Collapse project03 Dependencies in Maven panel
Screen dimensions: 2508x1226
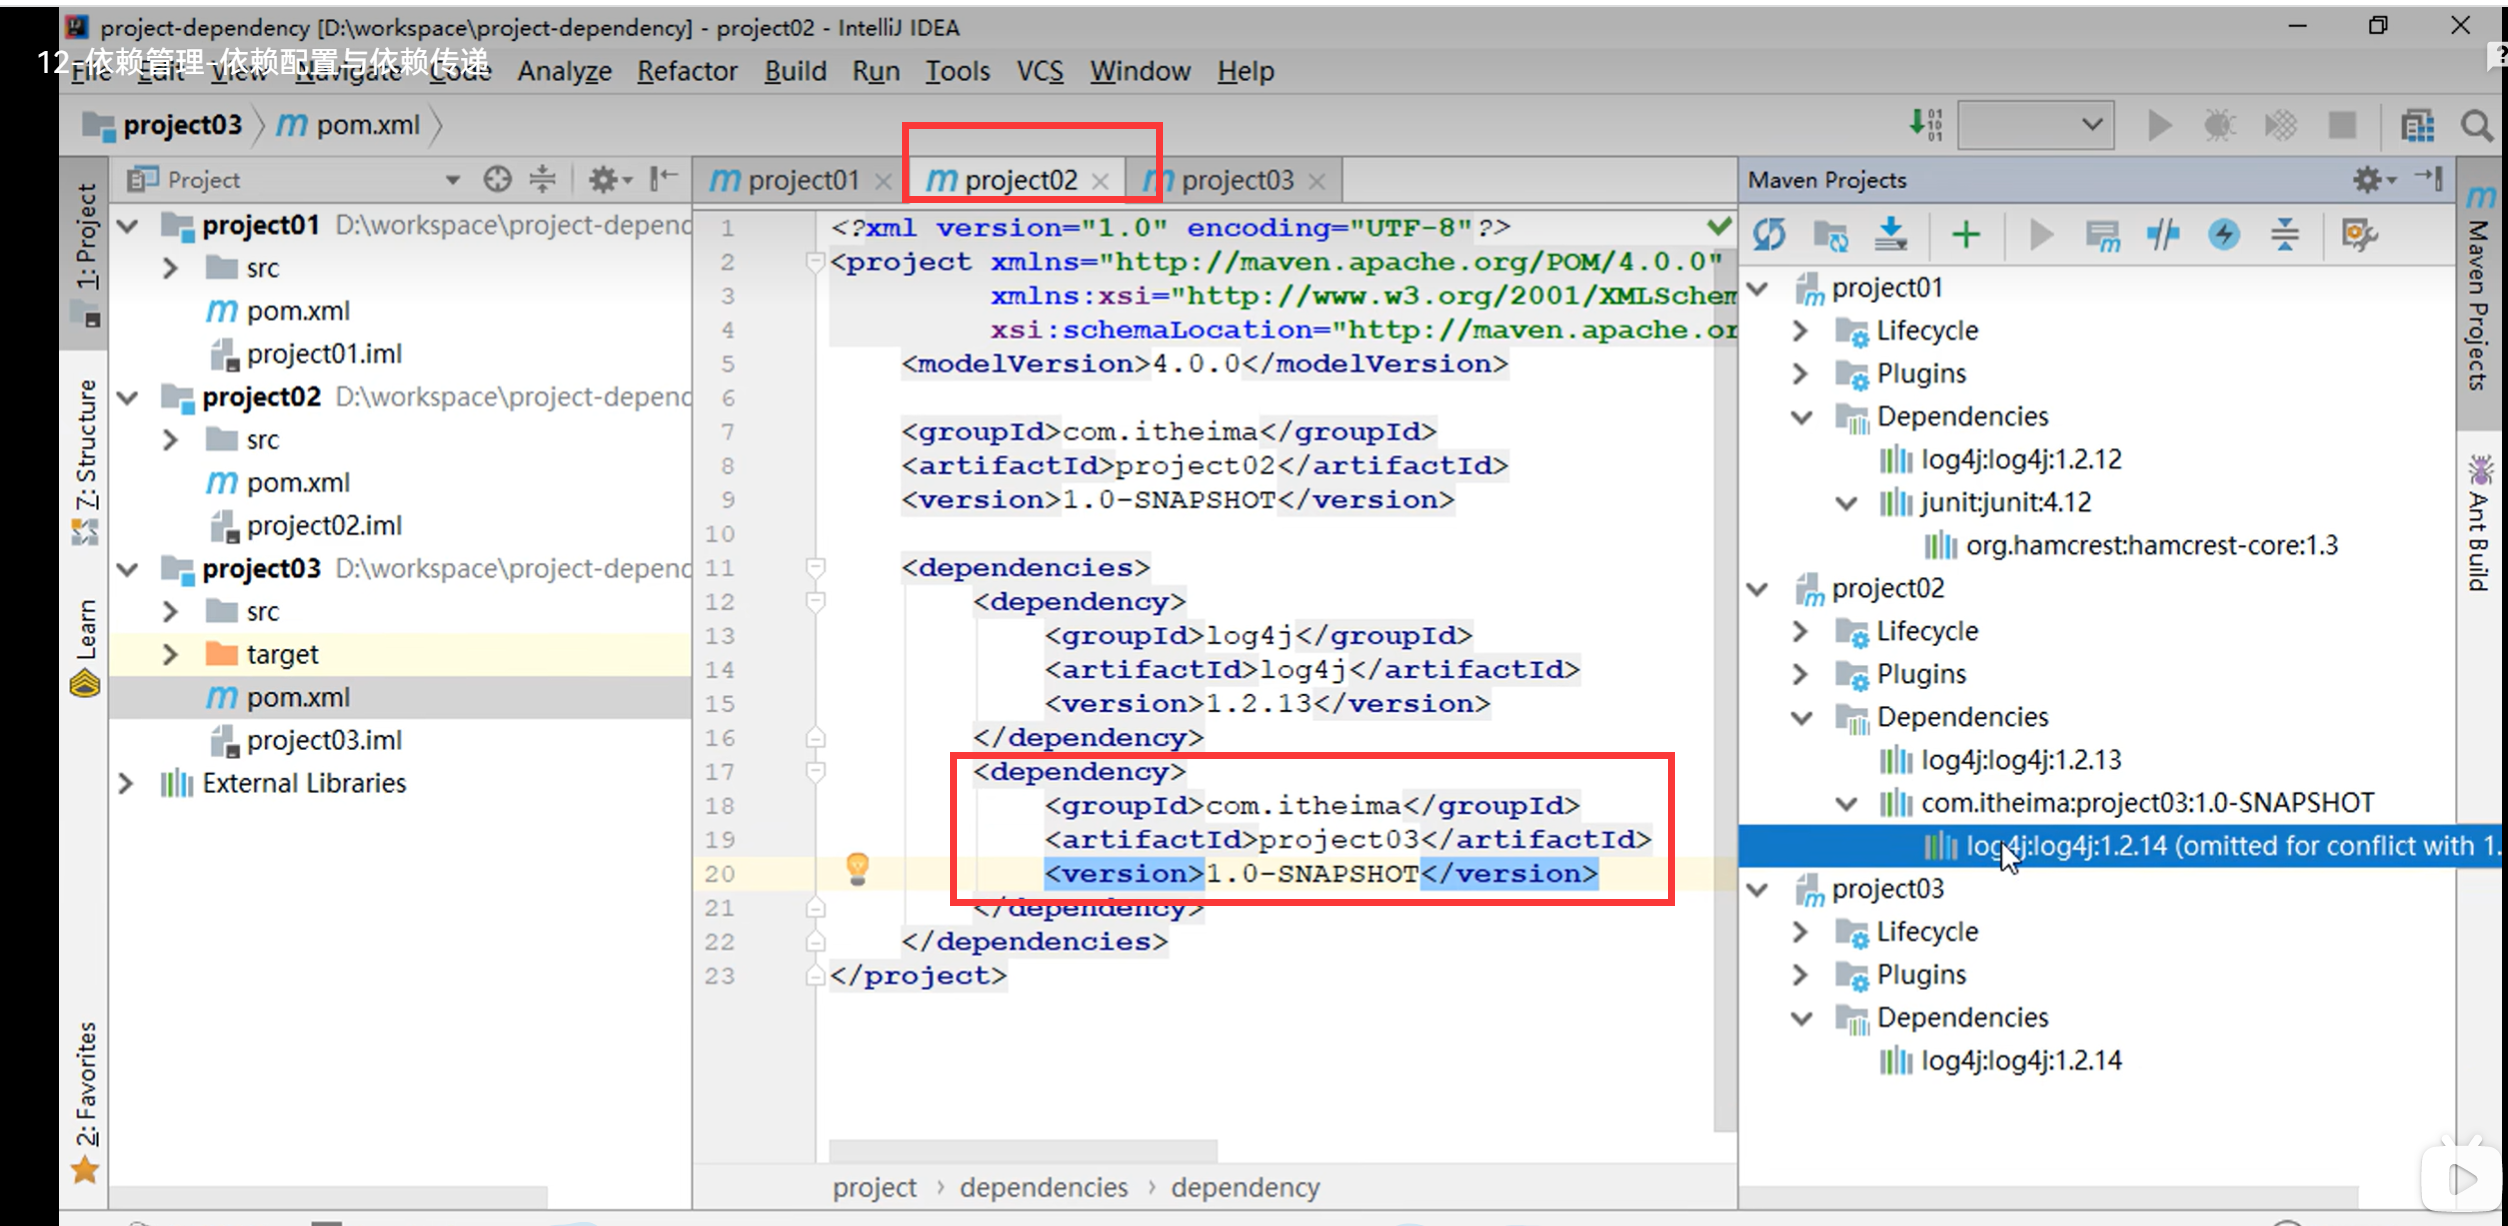(1802, 1018)
